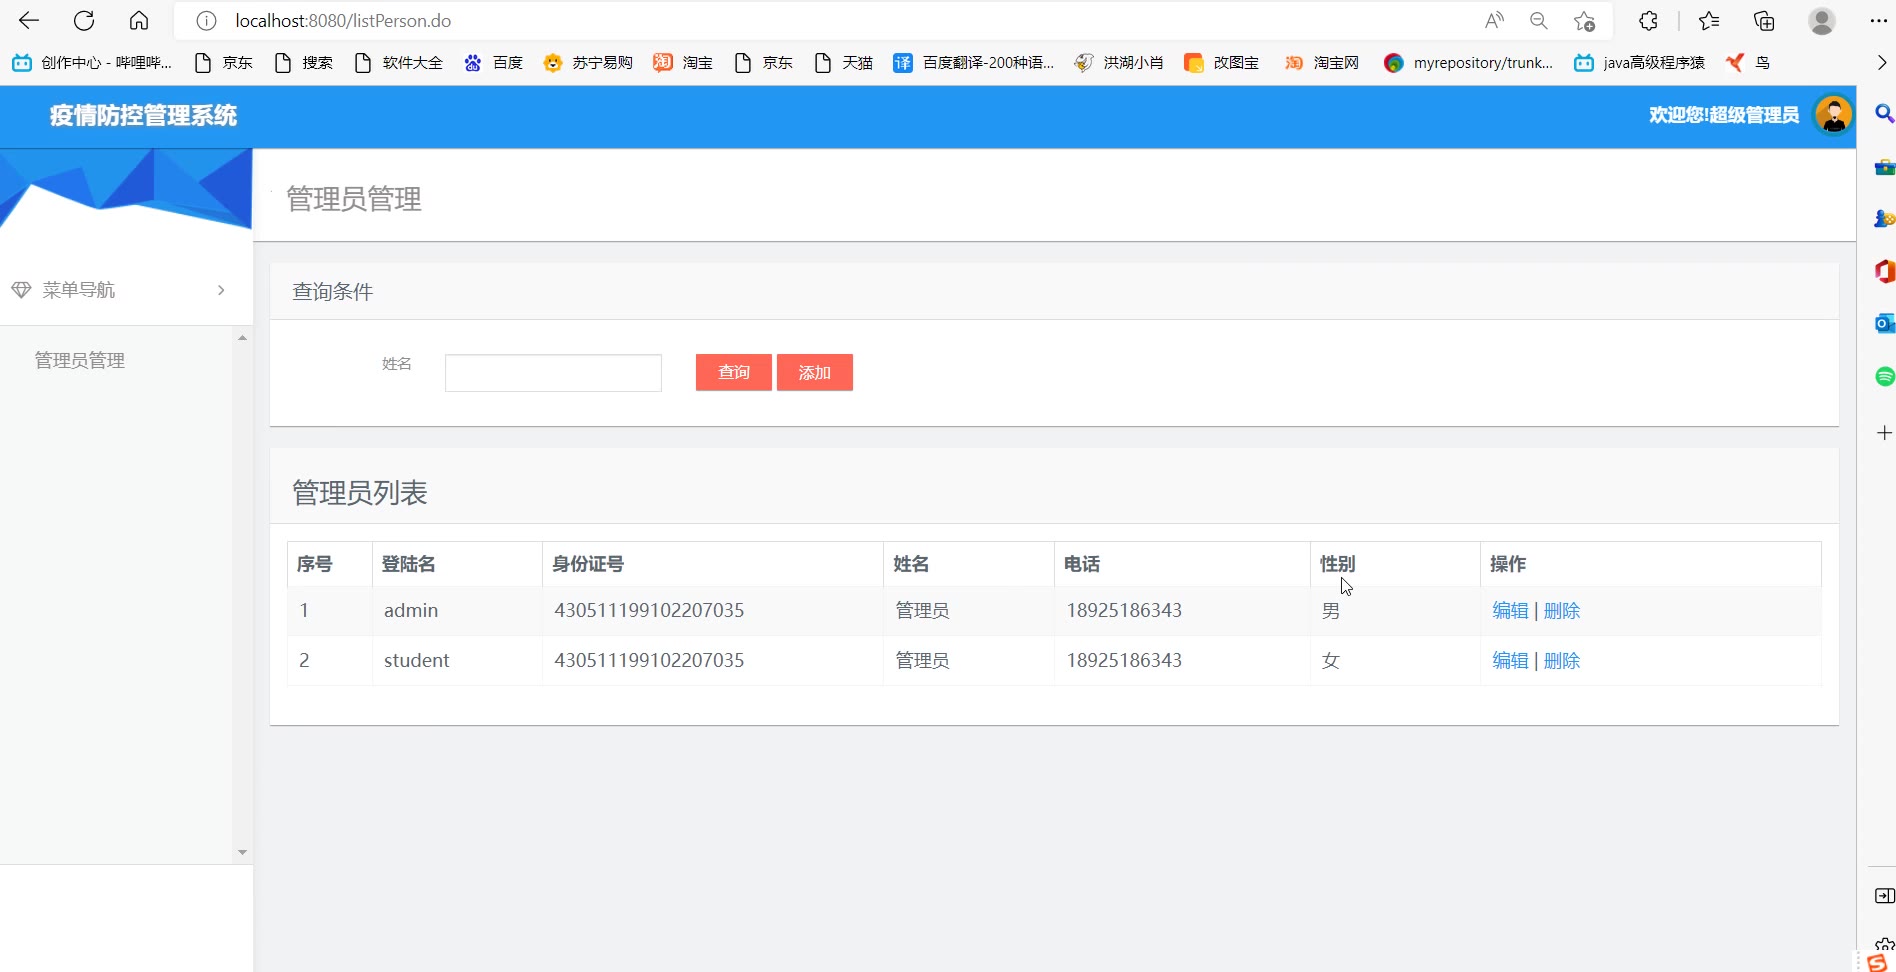Image resolution: width=1896 pixels, height=972 pixels.
Task: Select 管理员管理 in the left menu
Action: [x=80, y=360]
